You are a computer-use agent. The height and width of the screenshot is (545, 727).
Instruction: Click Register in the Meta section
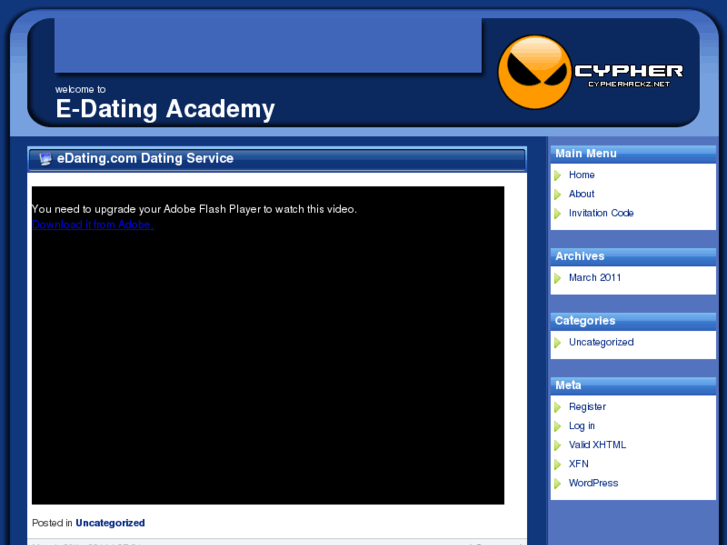(587, 407)
